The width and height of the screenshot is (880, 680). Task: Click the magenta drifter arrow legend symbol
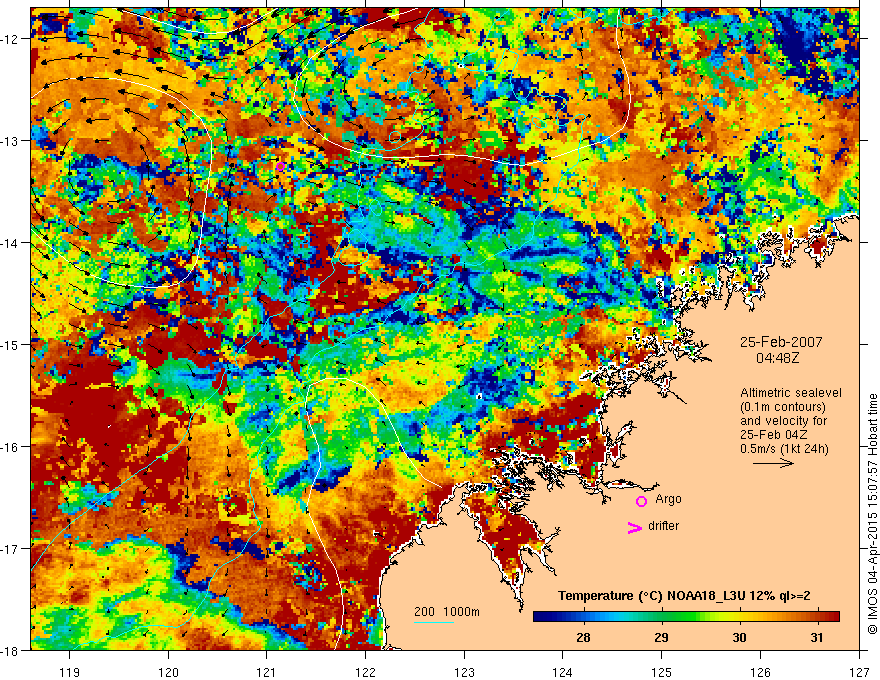pos(634,527)
